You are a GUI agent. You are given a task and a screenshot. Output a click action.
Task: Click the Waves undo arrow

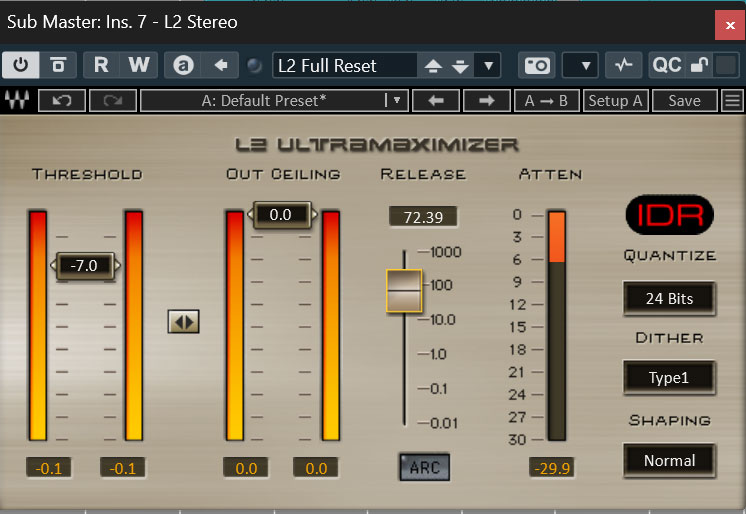pyautogui.click(x=61, y=101)
